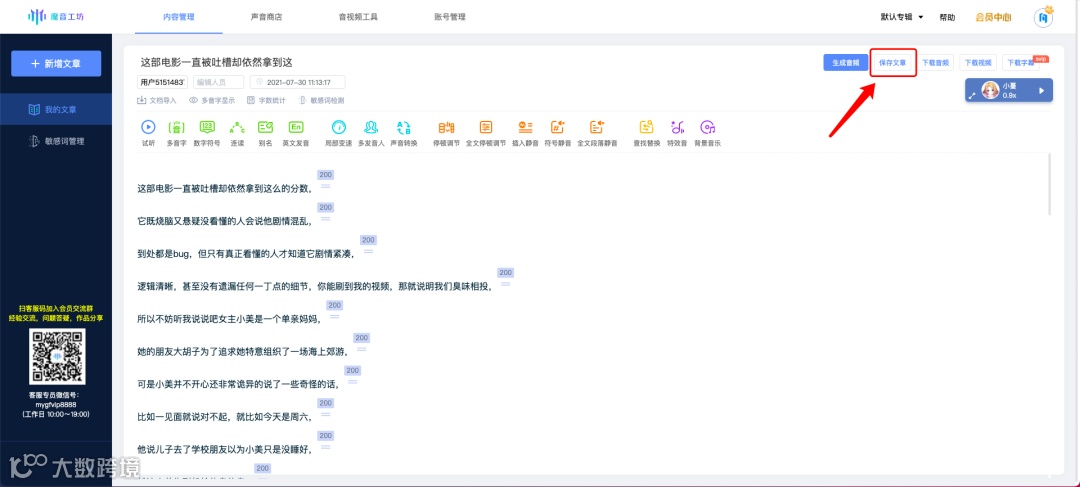
Task: Click the 魔音工坊 logo
Action: tap(56, 17)
